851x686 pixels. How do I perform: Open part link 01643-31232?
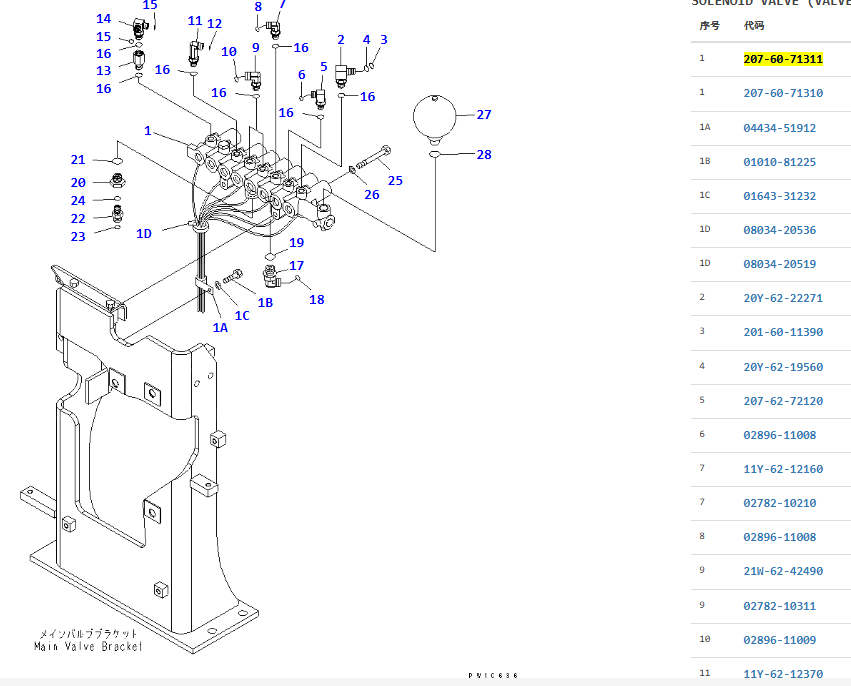(779, 196)
